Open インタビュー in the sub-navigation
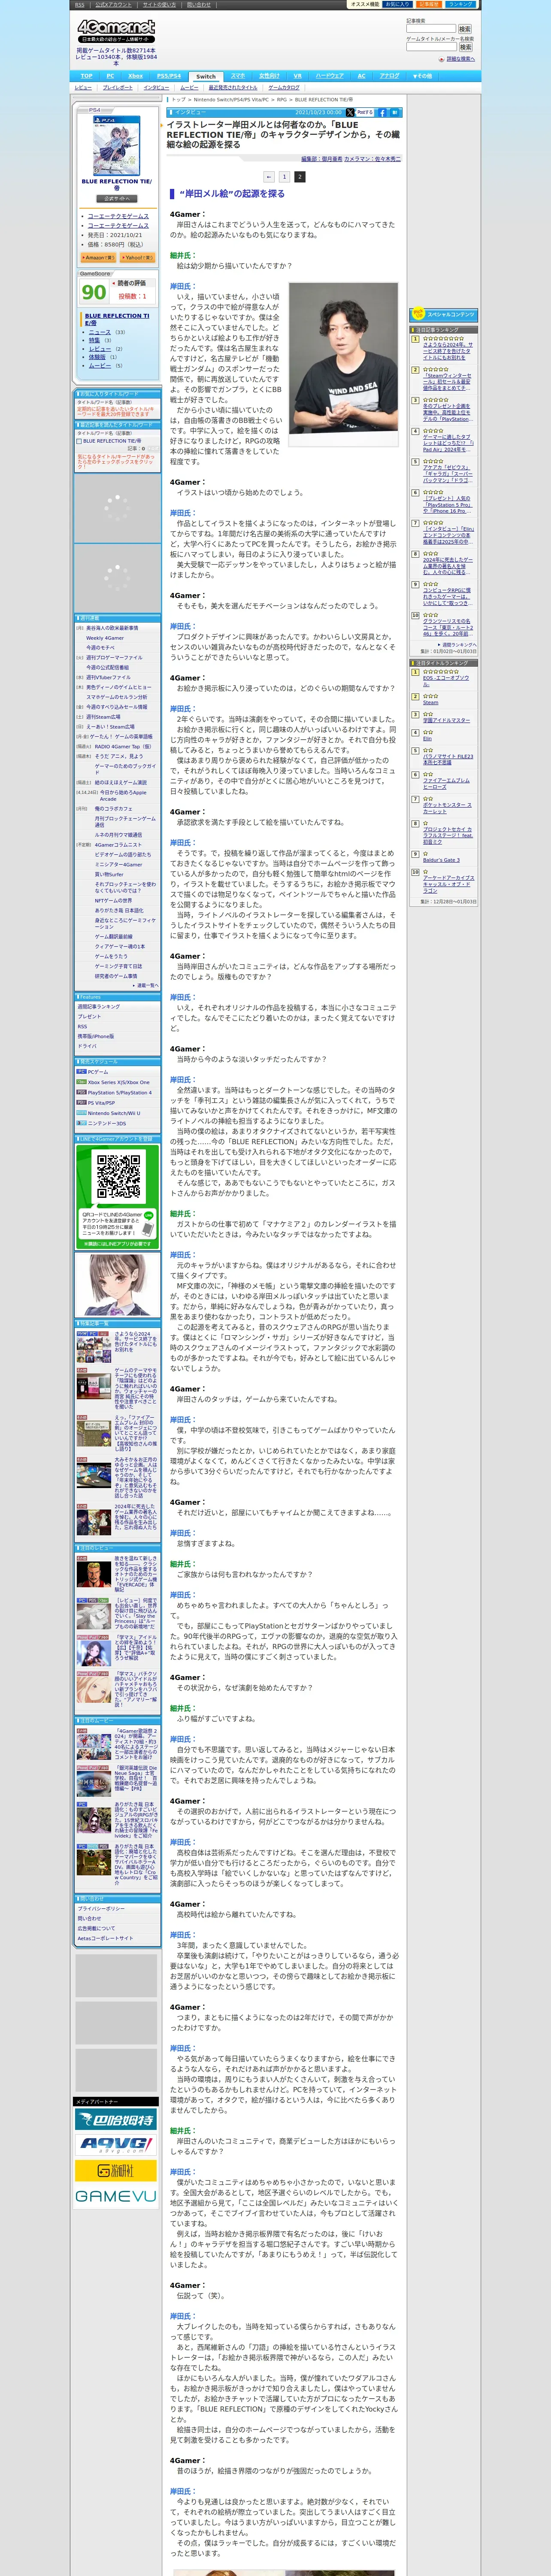551x2576 pixels. click(x=156, y=88)
